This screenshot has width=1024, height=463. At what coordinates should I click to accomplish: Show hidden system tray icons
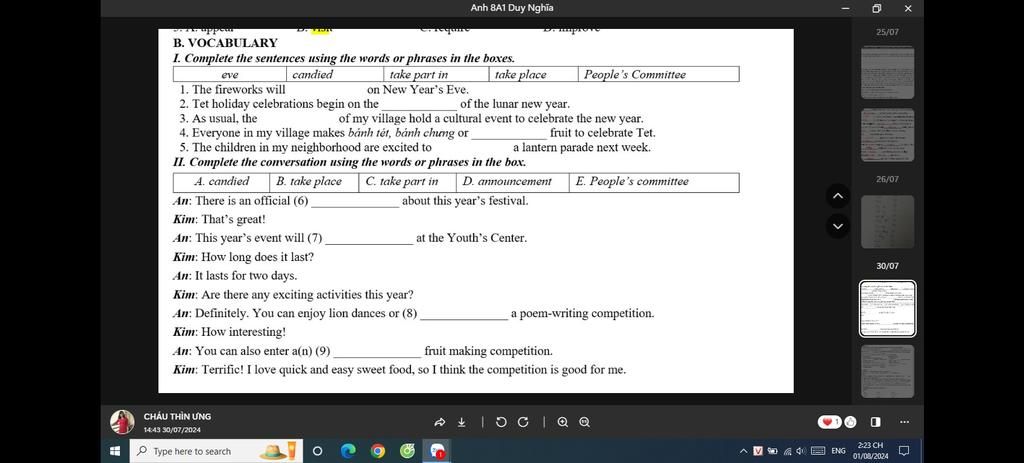(743, 451)
